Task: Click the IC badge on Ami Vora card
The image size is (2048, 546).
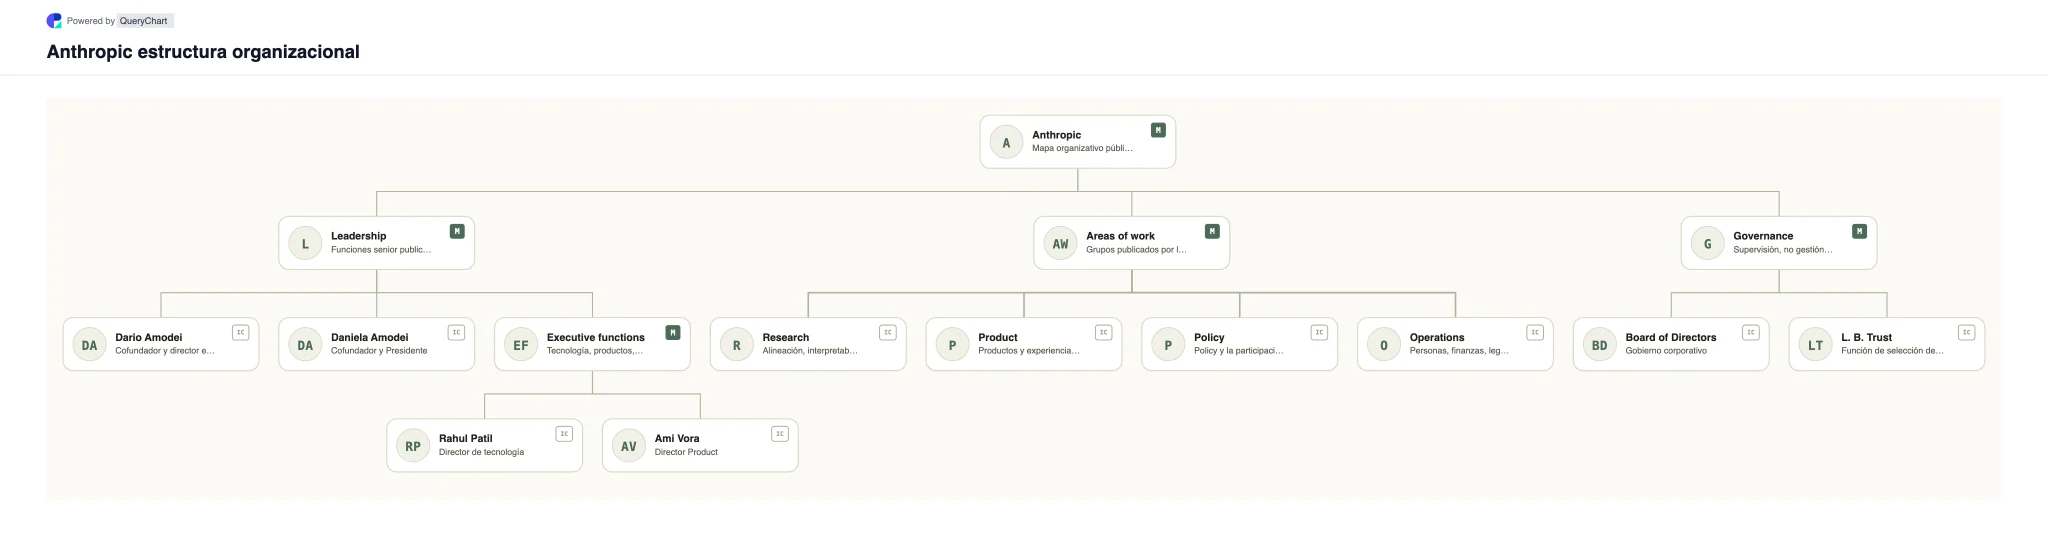Action: (x=780, y=433)
